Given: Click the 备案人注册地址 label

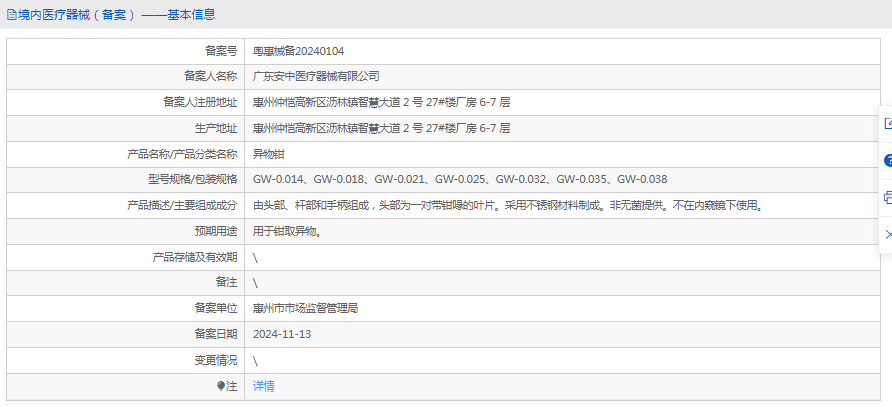Looking at the screenshot, I should point(200,102).
